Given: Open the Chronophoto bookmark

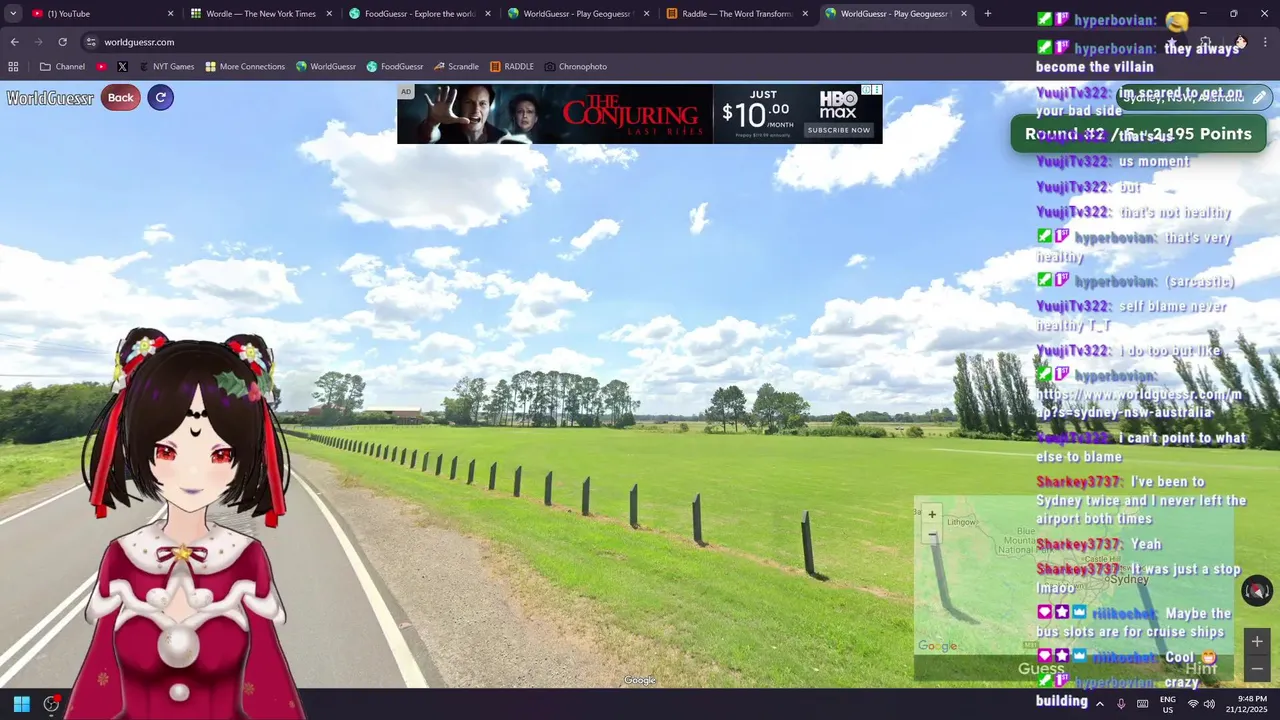Looking at the screenshot, I should tap(576, 67).
